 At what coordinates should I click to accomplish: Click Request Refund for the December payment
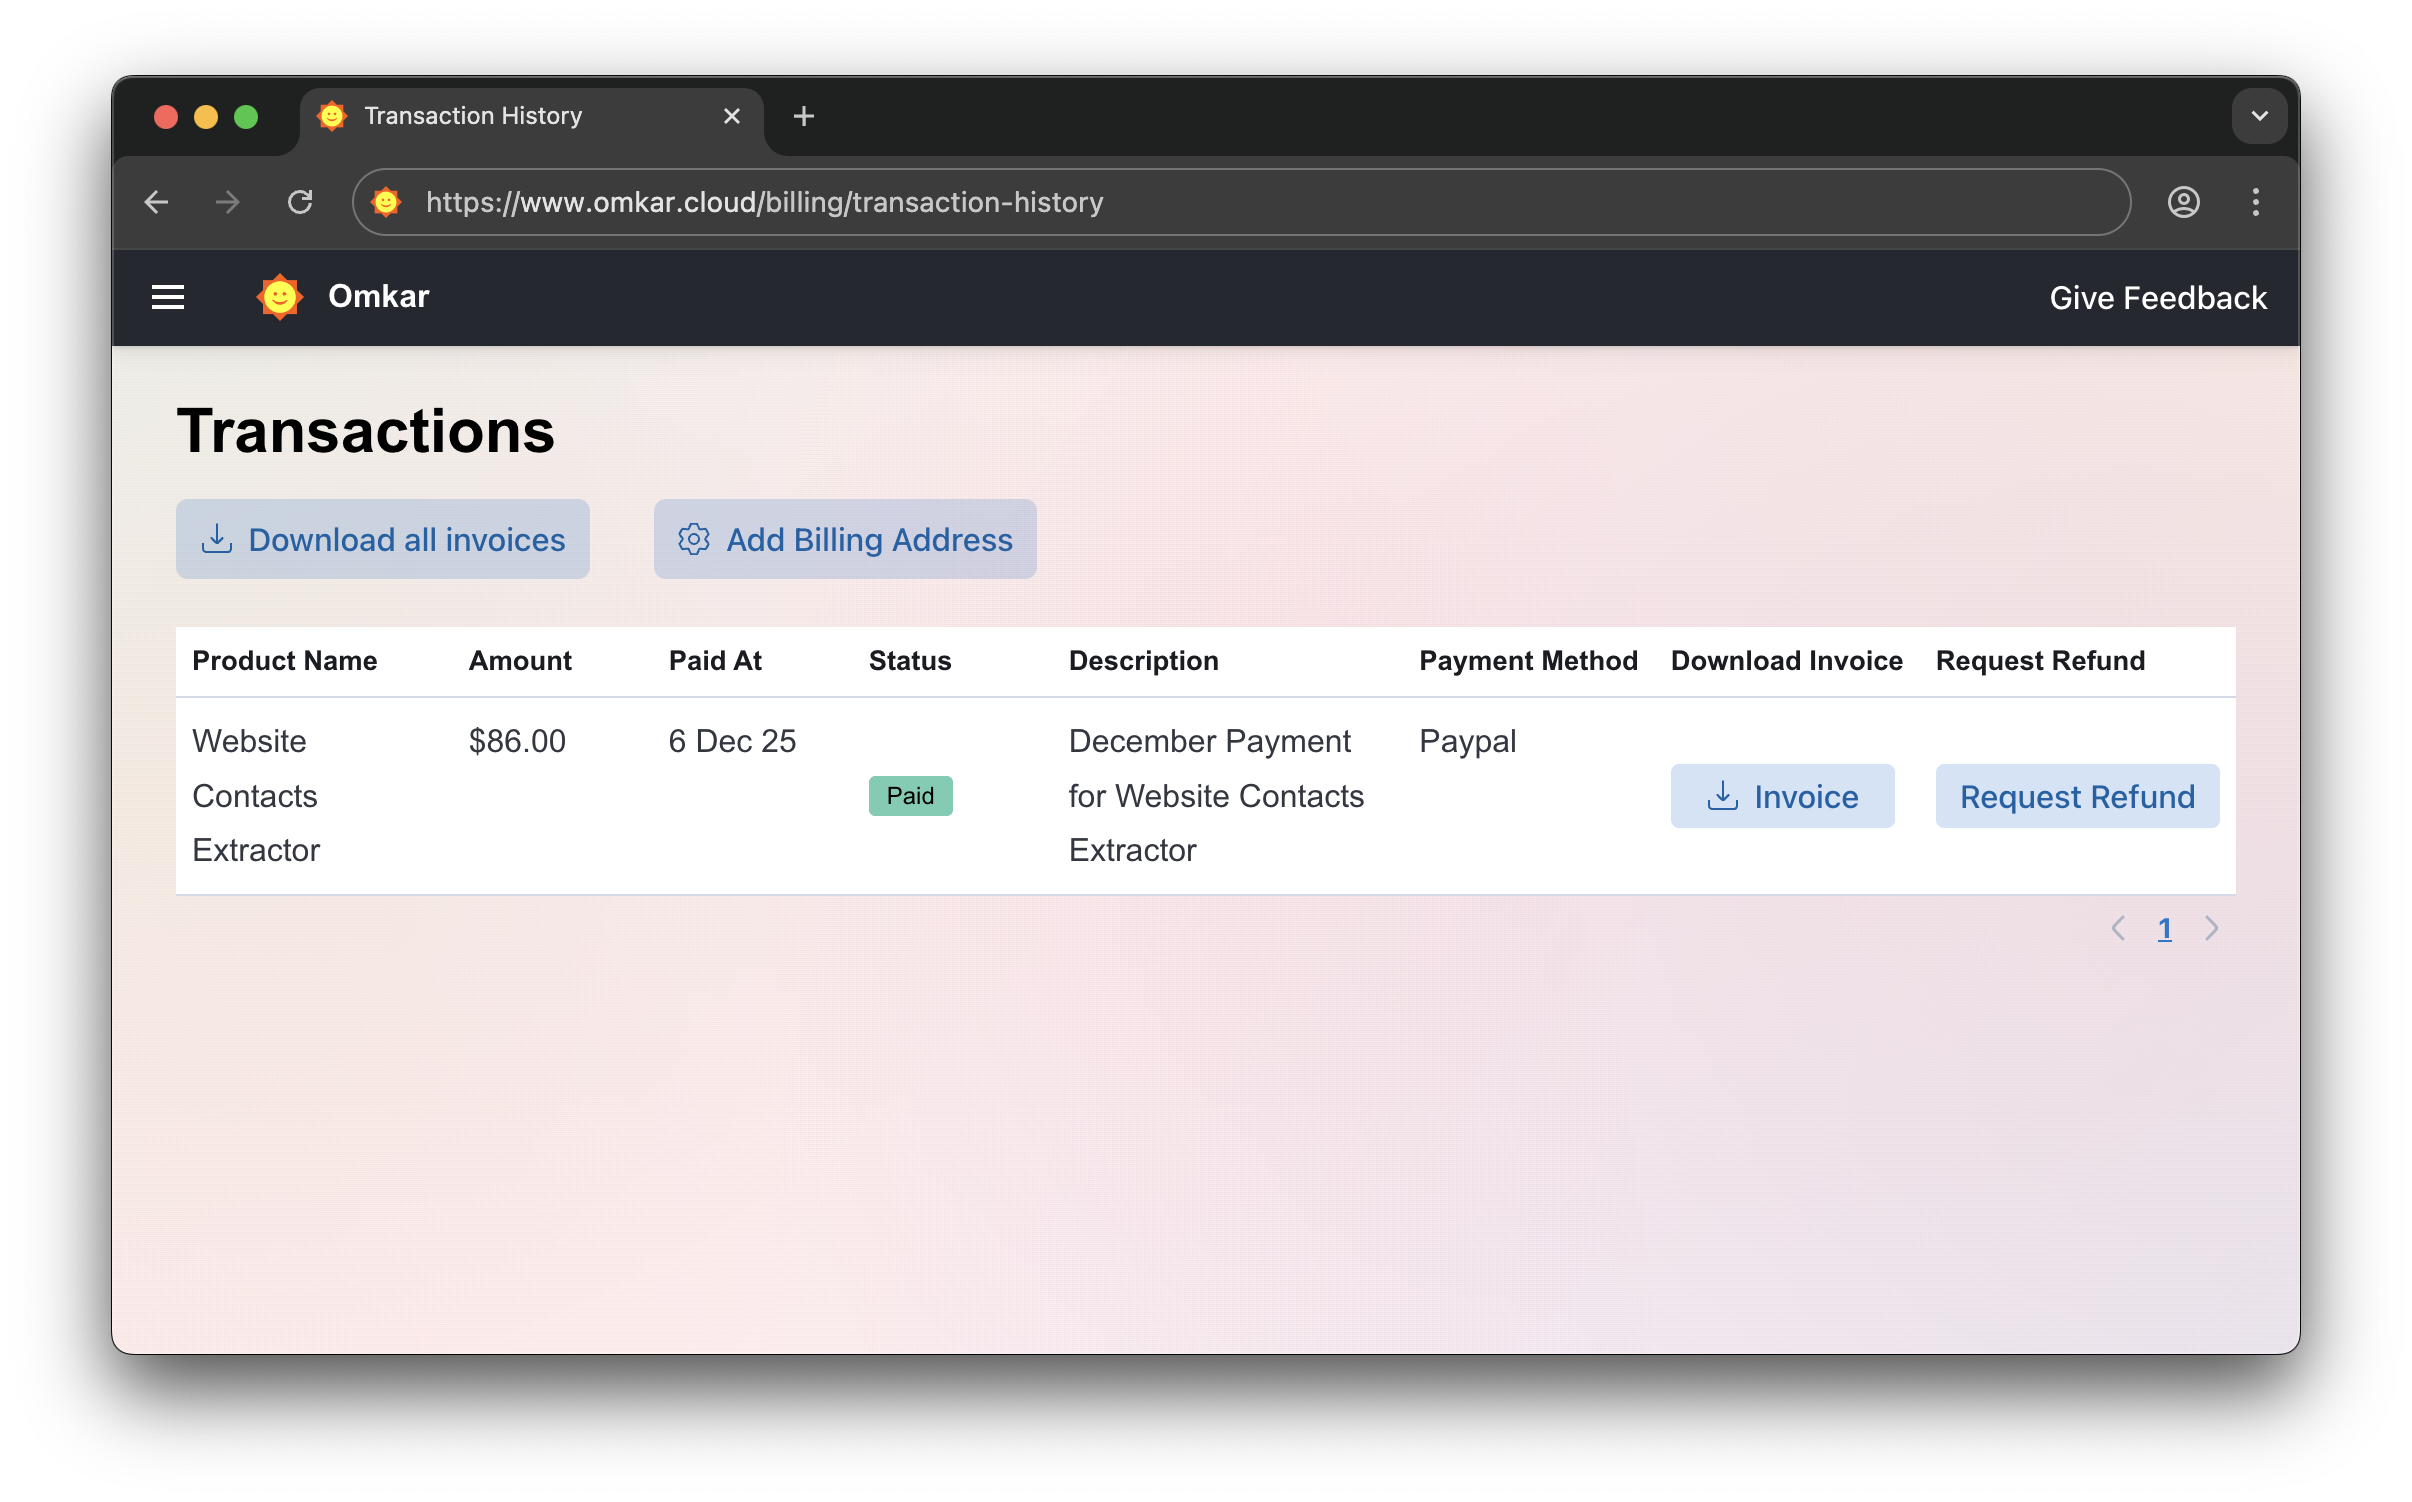pos(2076,796)
